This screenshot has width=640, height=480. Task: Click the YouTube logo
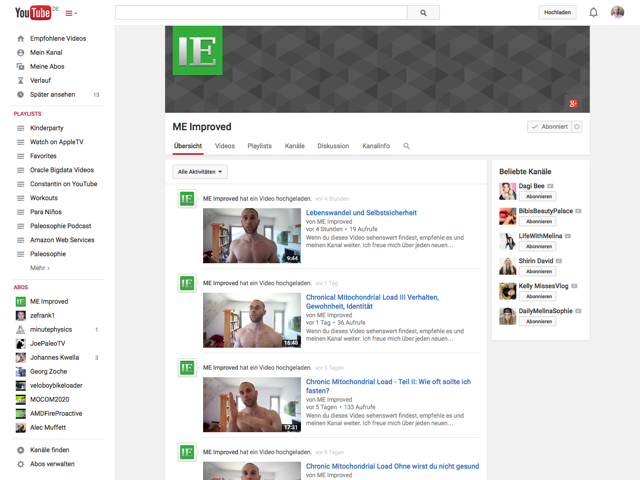pos(33,13)
